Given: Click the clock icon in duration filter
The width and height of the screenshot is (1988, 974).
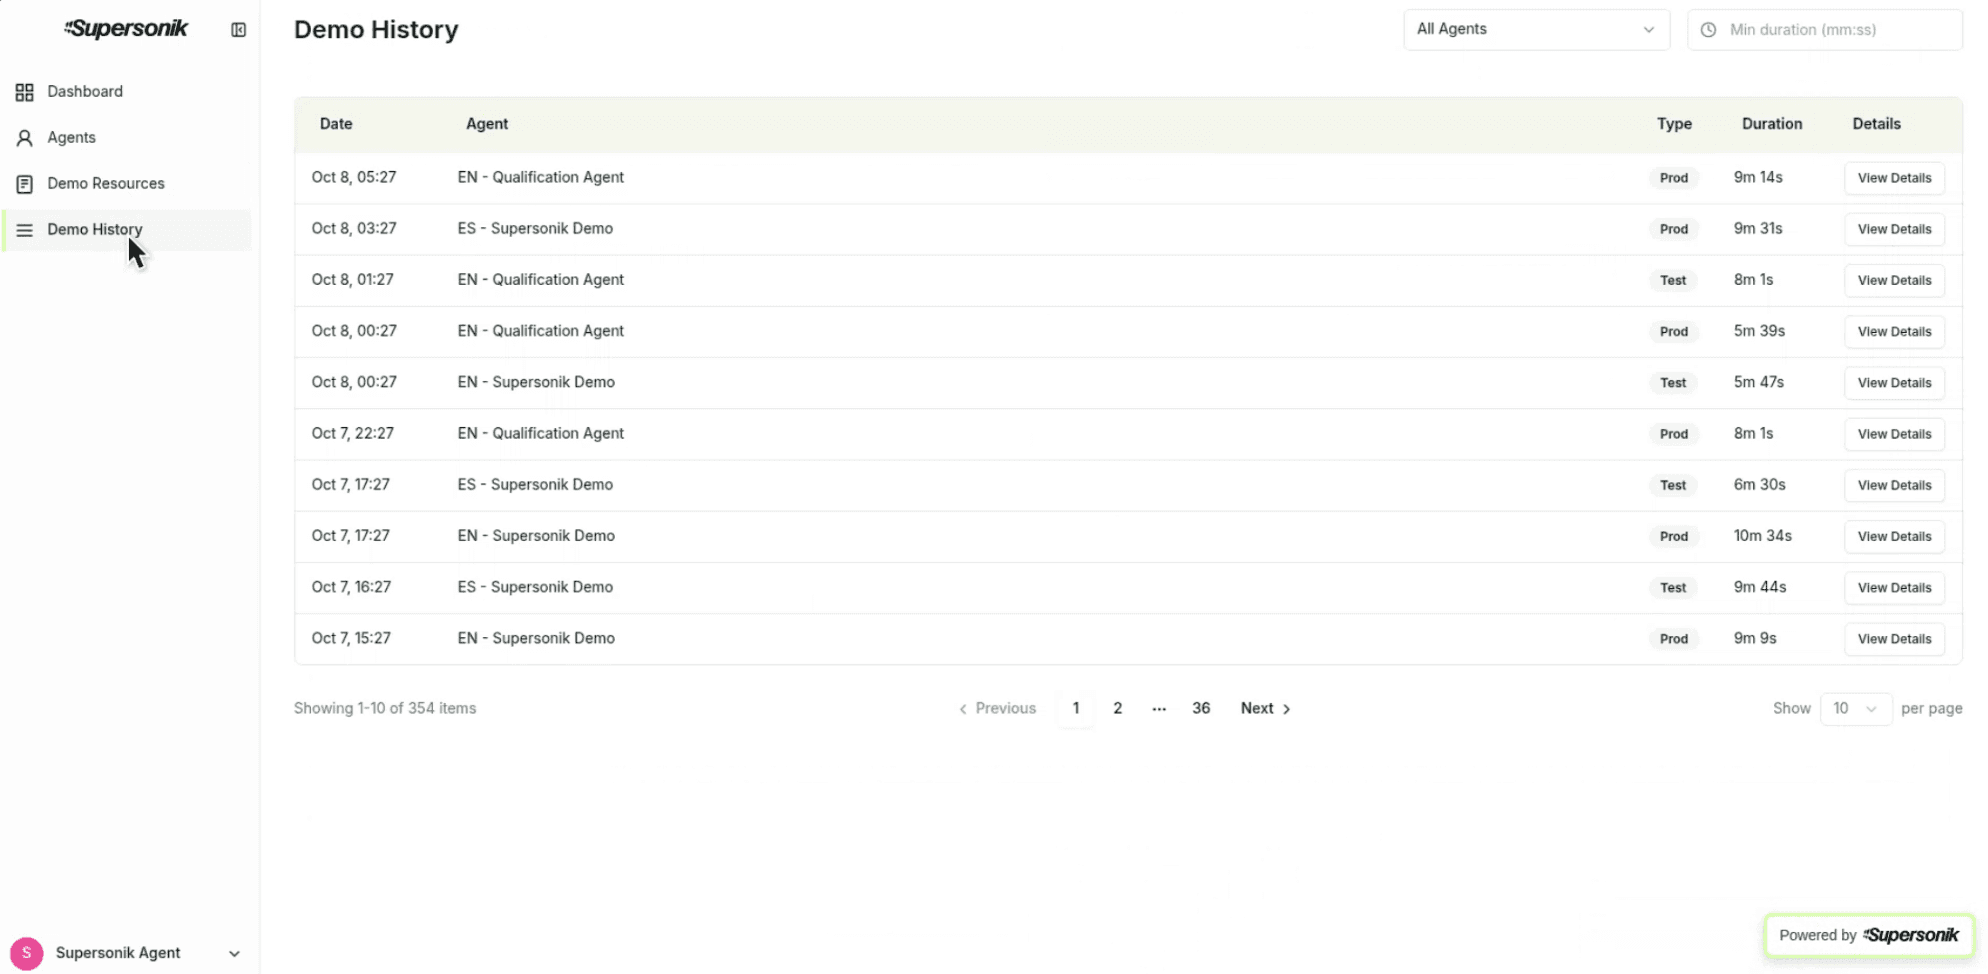Looking at the screenshot, I should 1709,30.
